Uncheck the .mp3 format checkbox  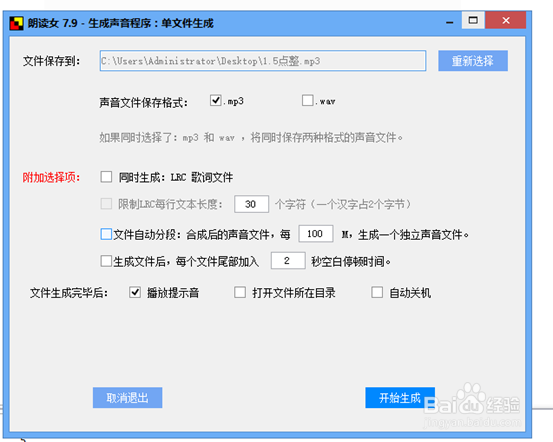pos(215,100)
